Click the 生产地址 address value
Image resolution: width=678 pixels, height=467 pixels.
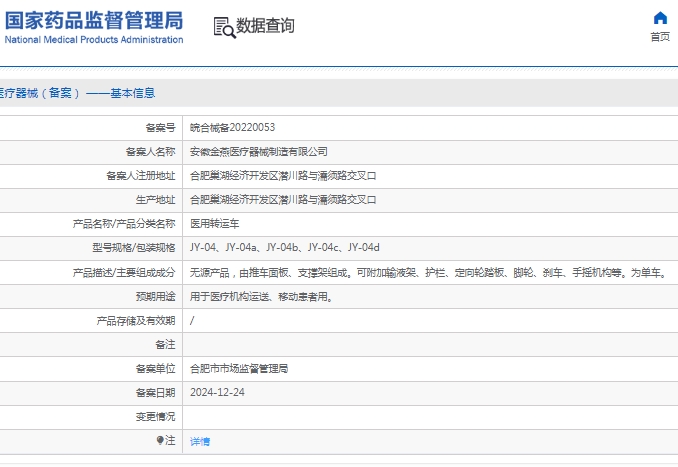[x=283, y=200]
